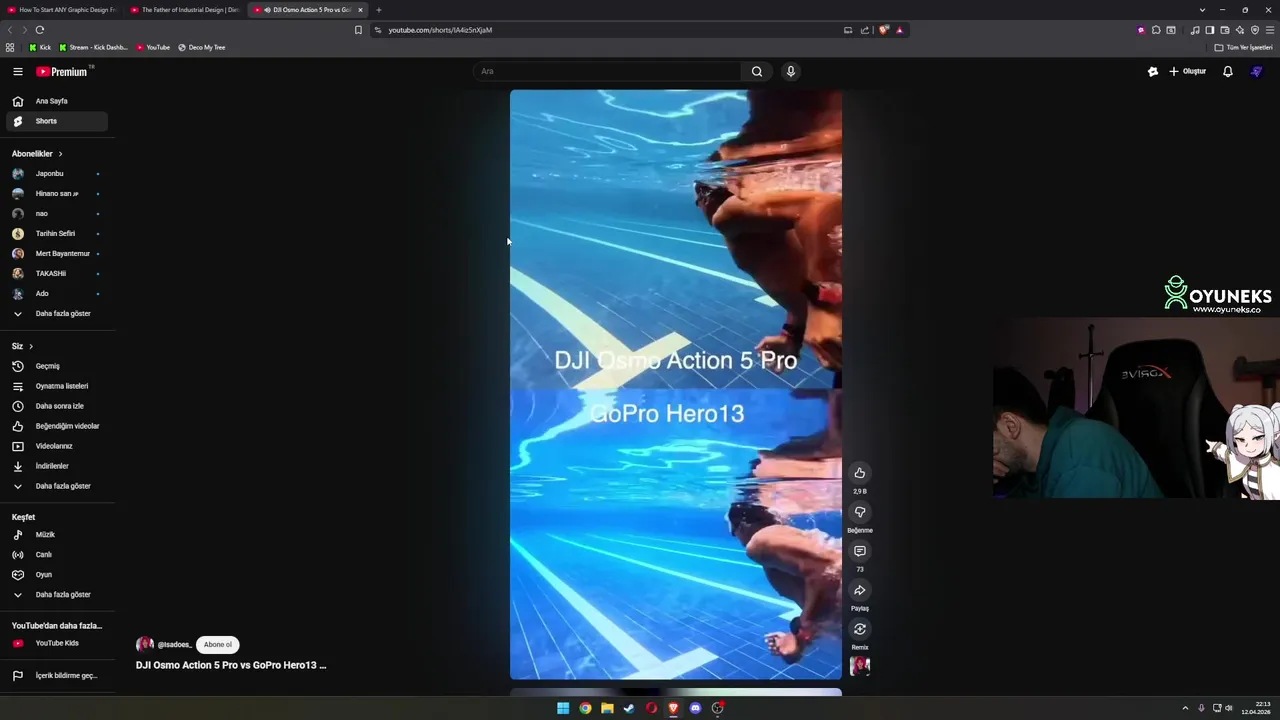The width and height of the screenshot is (1280, 720).
Task: Open Canlı live section
Action: pyautogui.click(x=57, y=555)
